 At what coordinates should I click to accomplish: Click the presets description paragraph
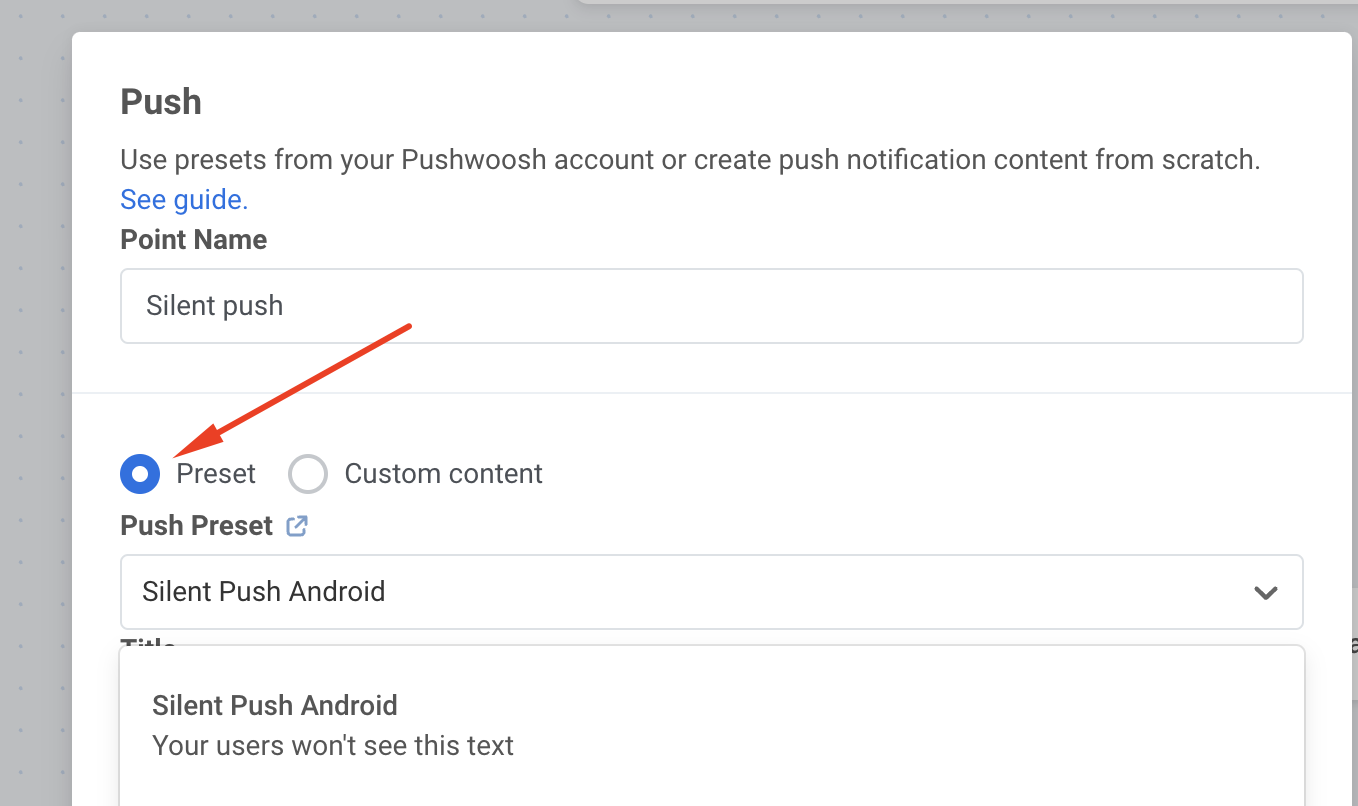[690, 160]
